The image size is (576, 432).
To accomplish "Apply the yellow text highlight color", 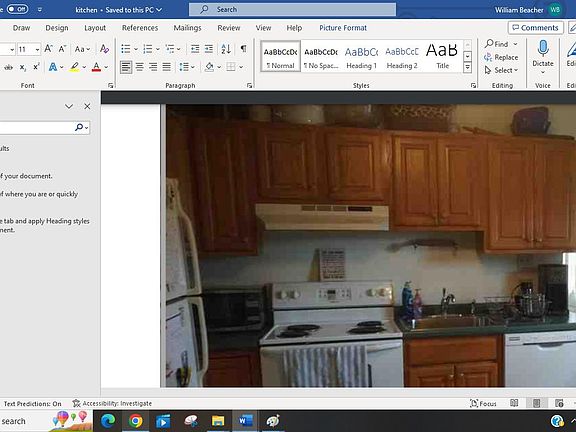I will point(75,67).
